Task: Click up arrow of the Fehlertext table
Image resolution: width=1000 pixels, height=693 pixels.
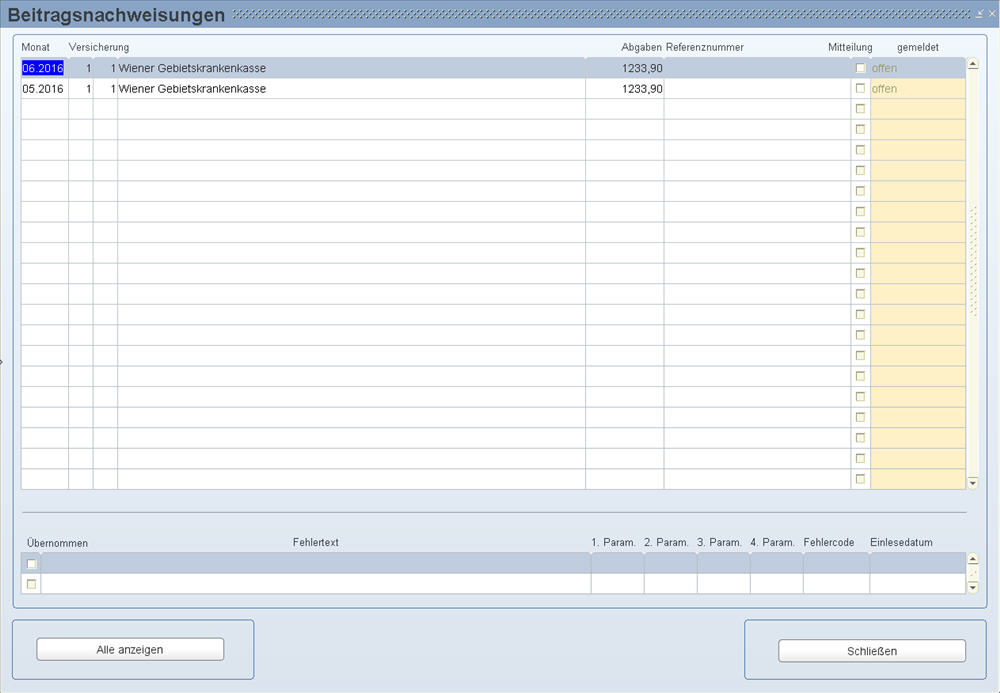Action: click(x=974, y=560)
